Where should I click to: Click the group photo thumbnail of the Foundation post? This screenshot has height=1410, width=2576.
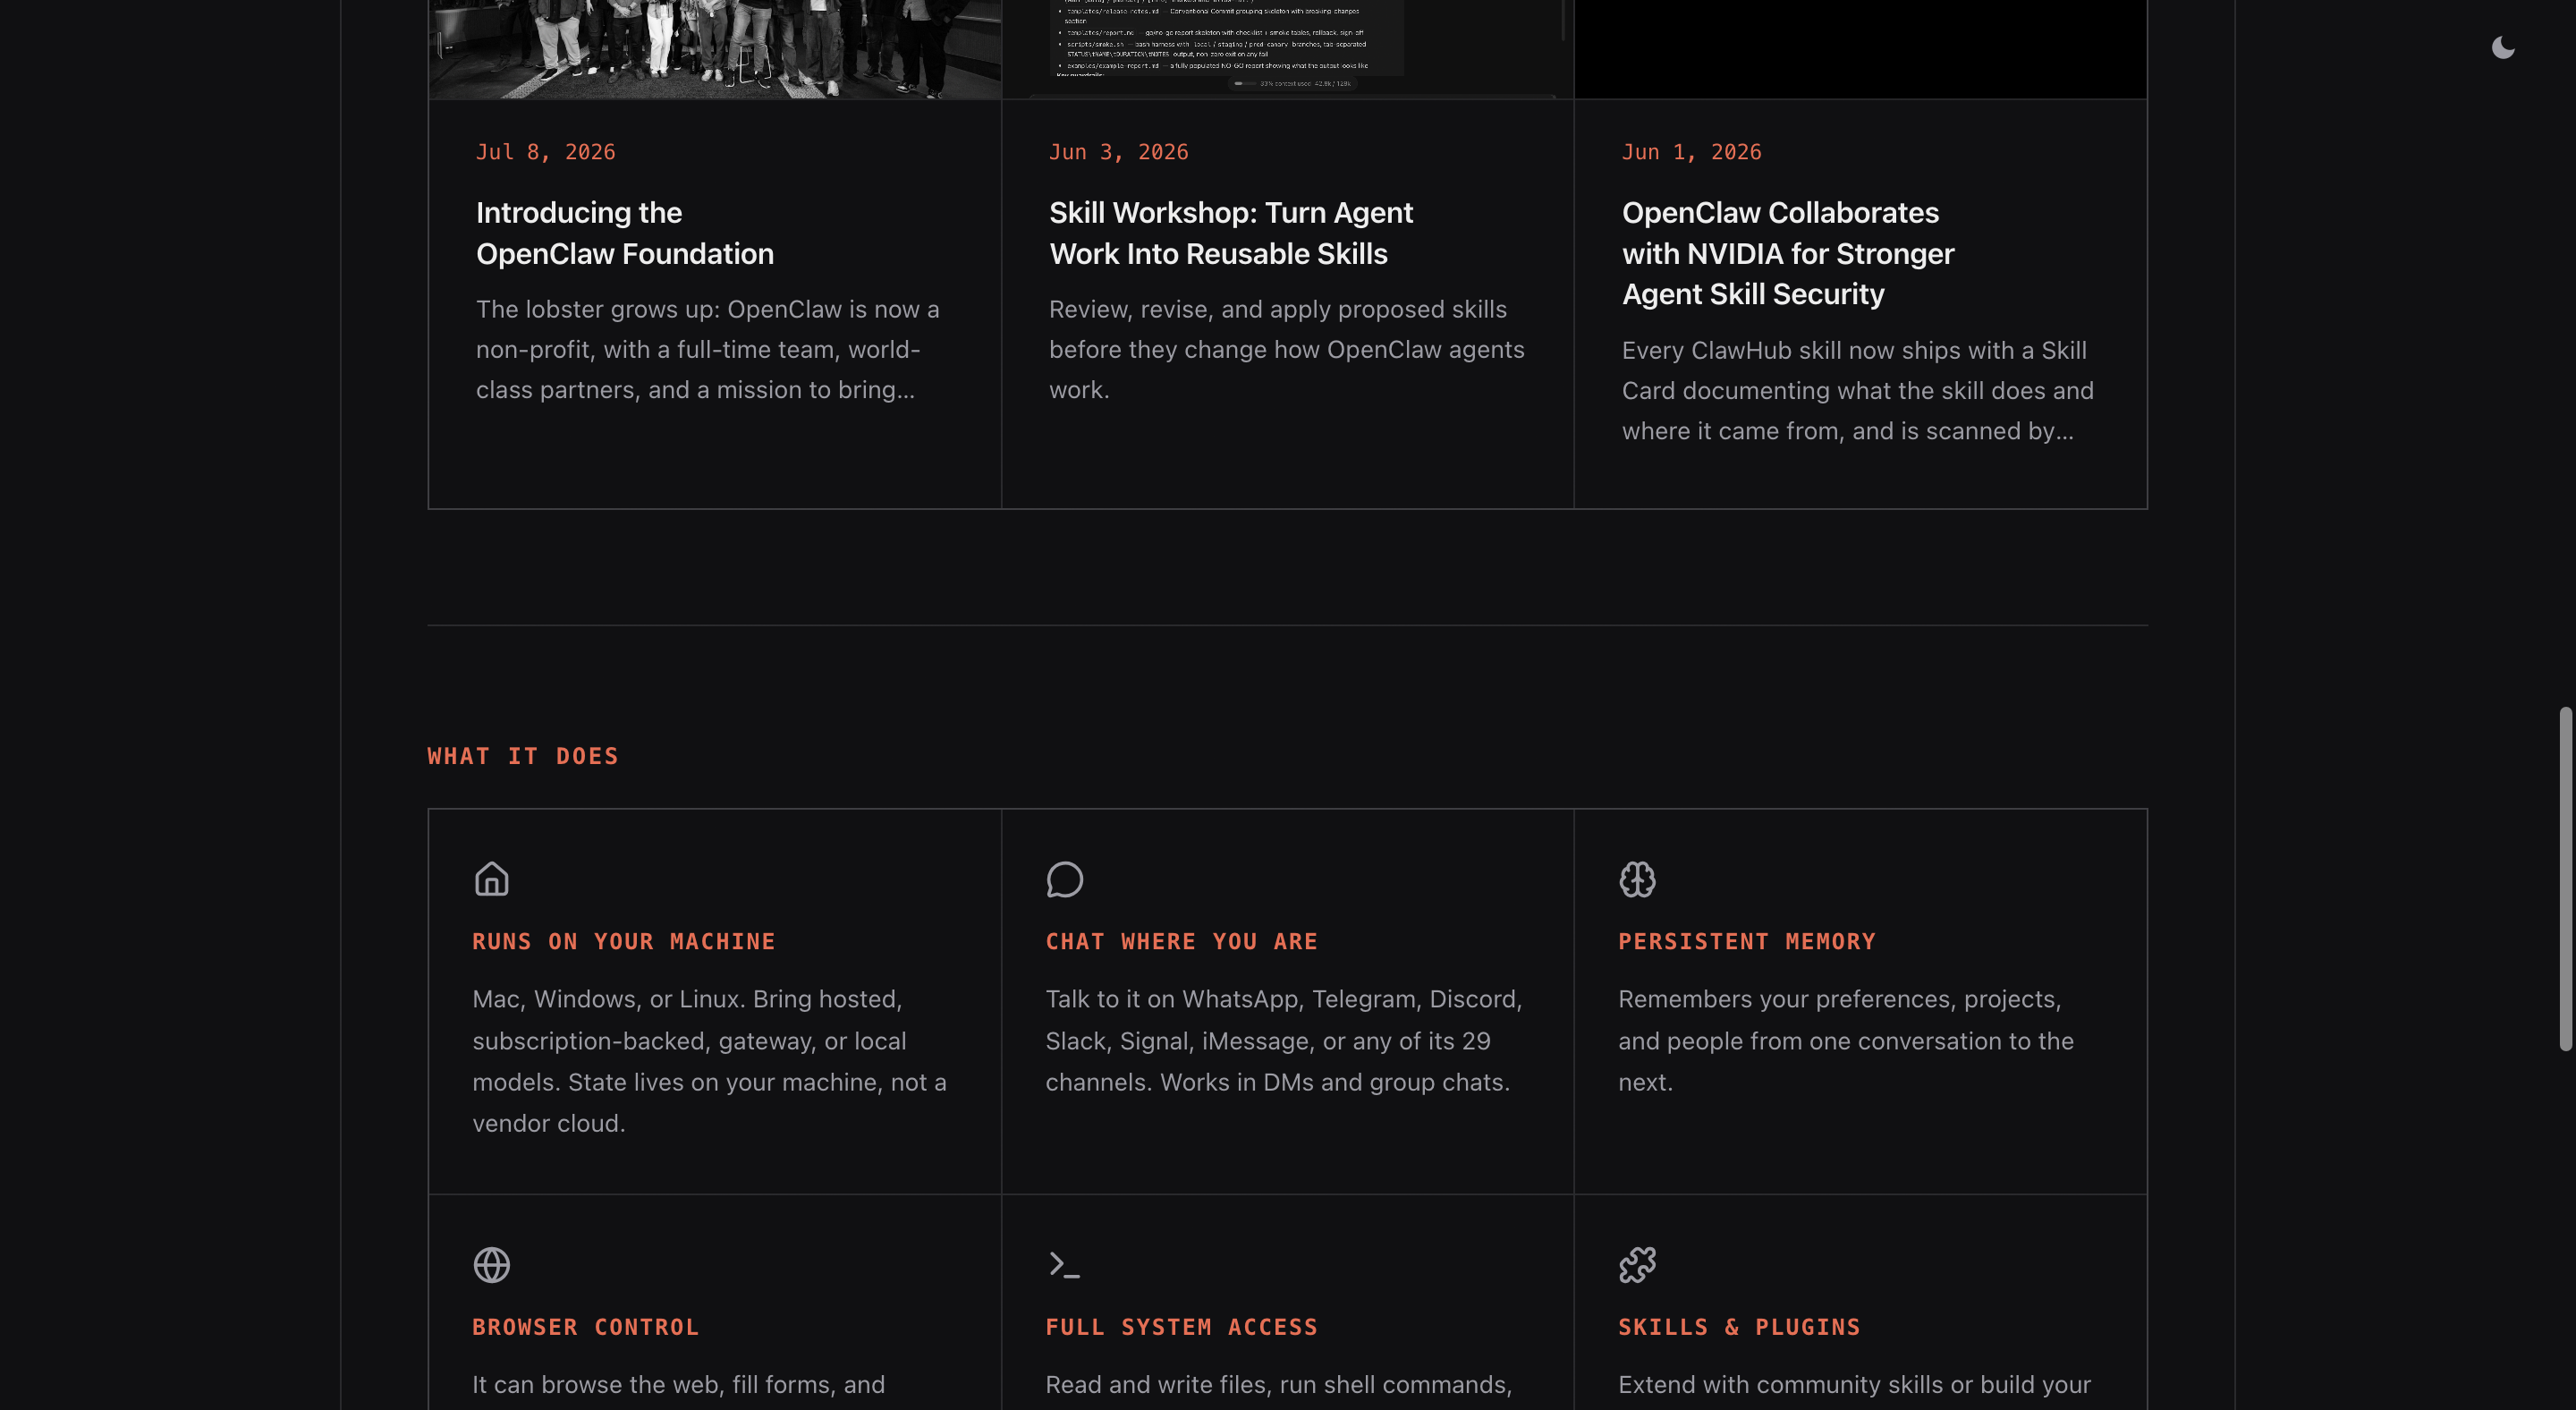click(x=715, y=49)
